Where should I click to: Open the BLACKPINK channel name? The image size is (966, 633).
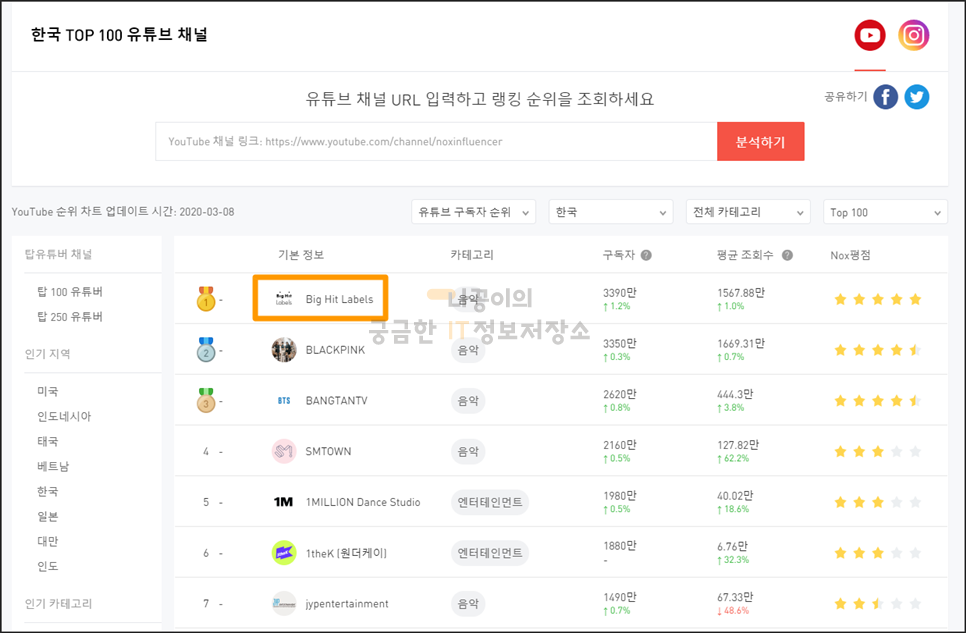point(335,349)
